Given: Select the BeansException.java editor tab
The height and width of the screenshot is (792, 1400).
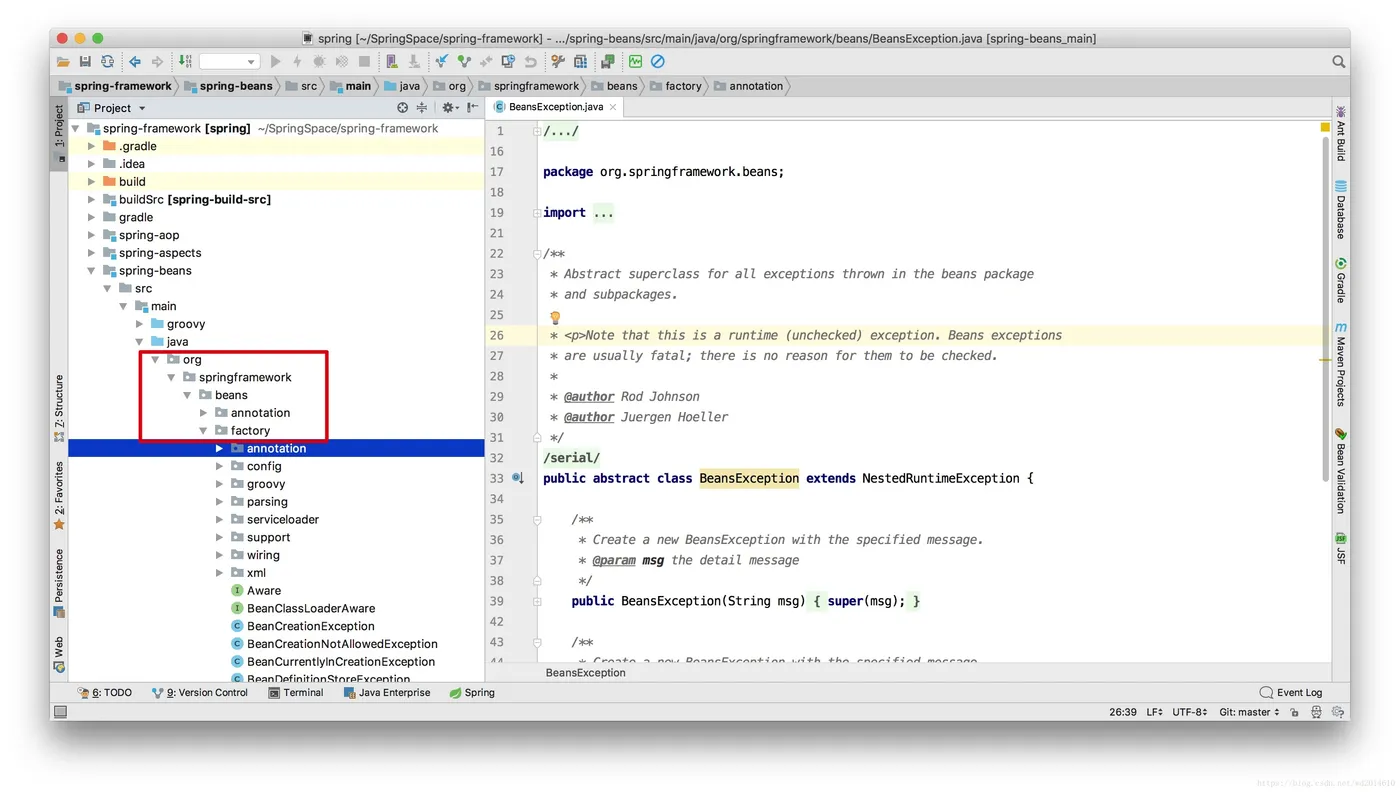Looking at the screenshot, I should [x=556, y=107].
